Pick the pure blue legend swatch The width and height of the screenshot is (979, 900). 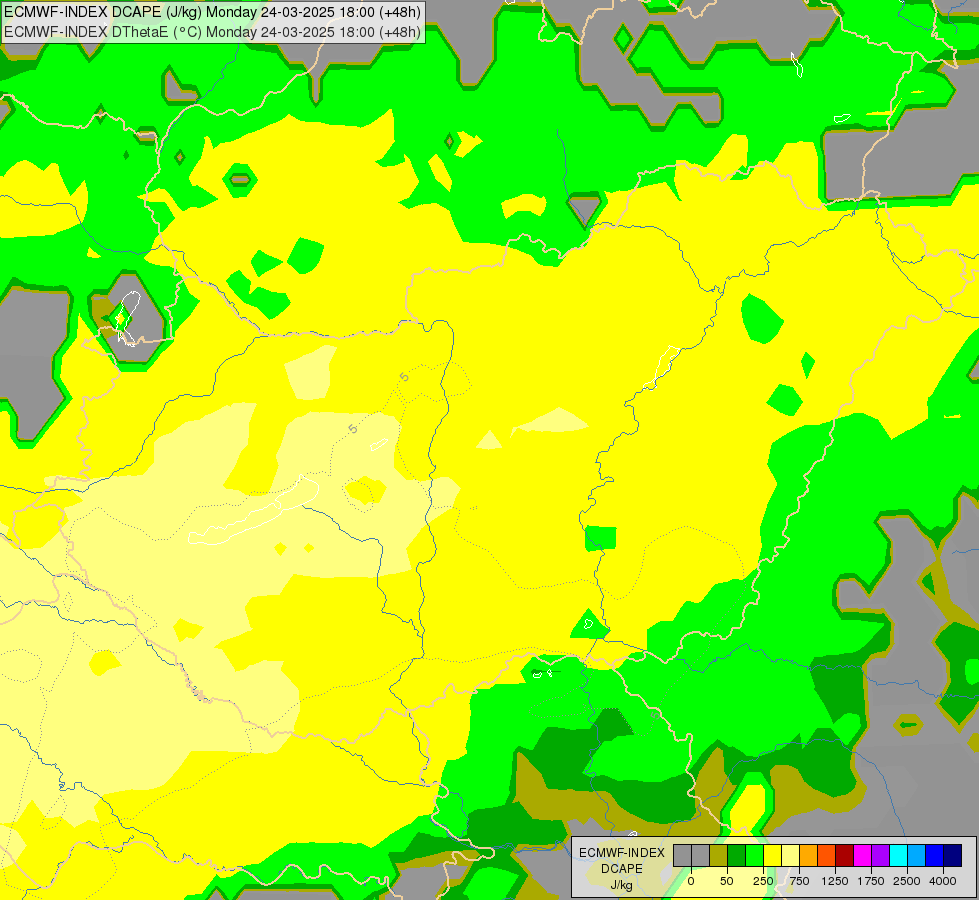(935, 855)
